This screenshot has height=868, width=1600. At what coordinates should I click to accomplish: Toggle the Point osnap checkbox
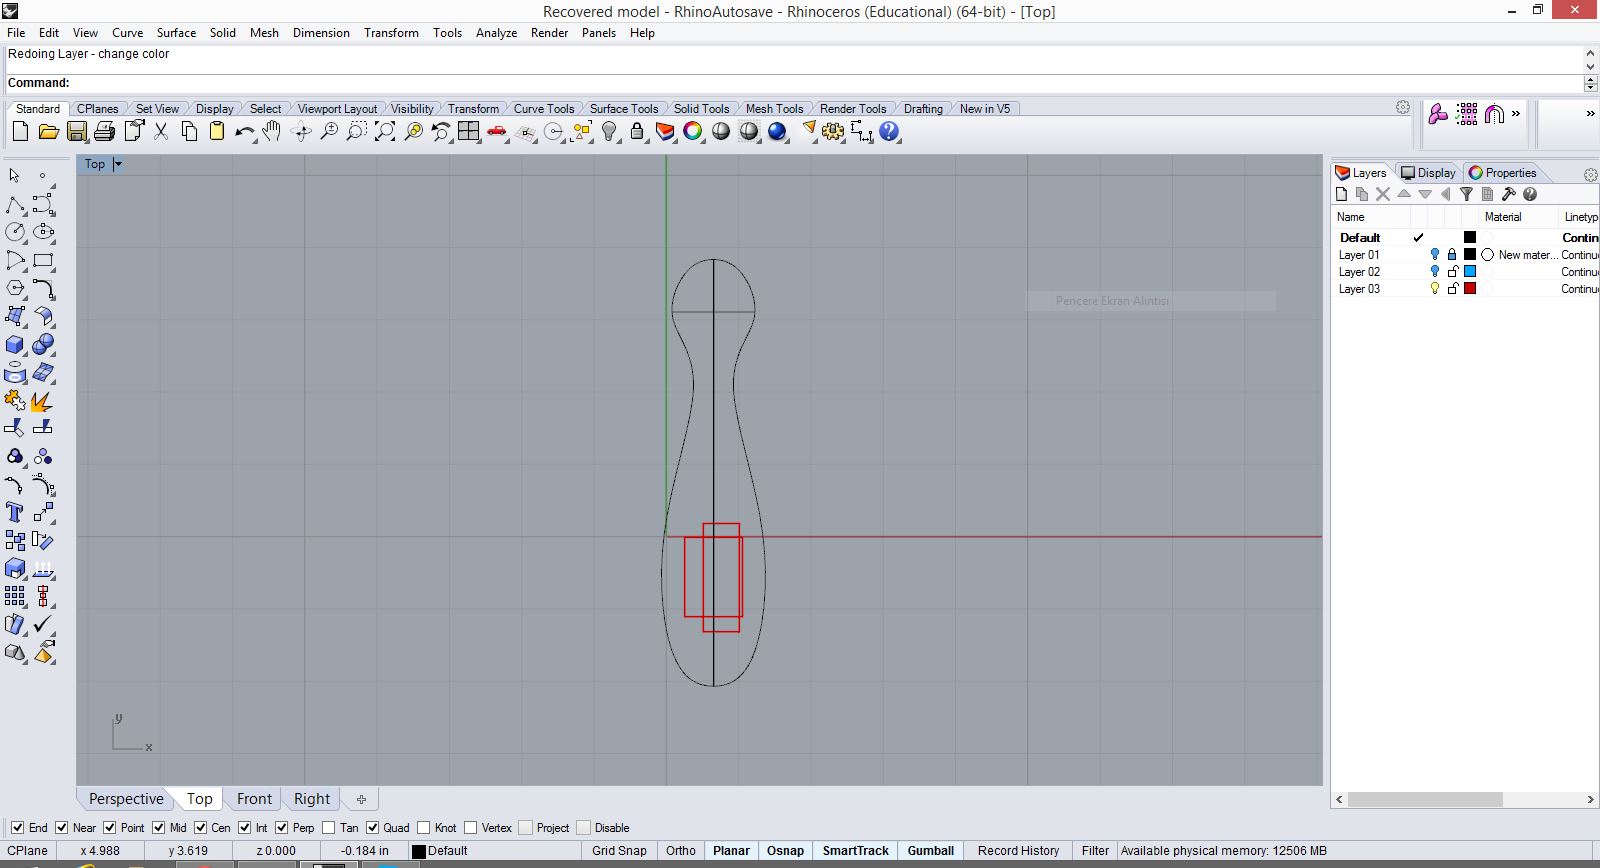(x=110, y=828)
